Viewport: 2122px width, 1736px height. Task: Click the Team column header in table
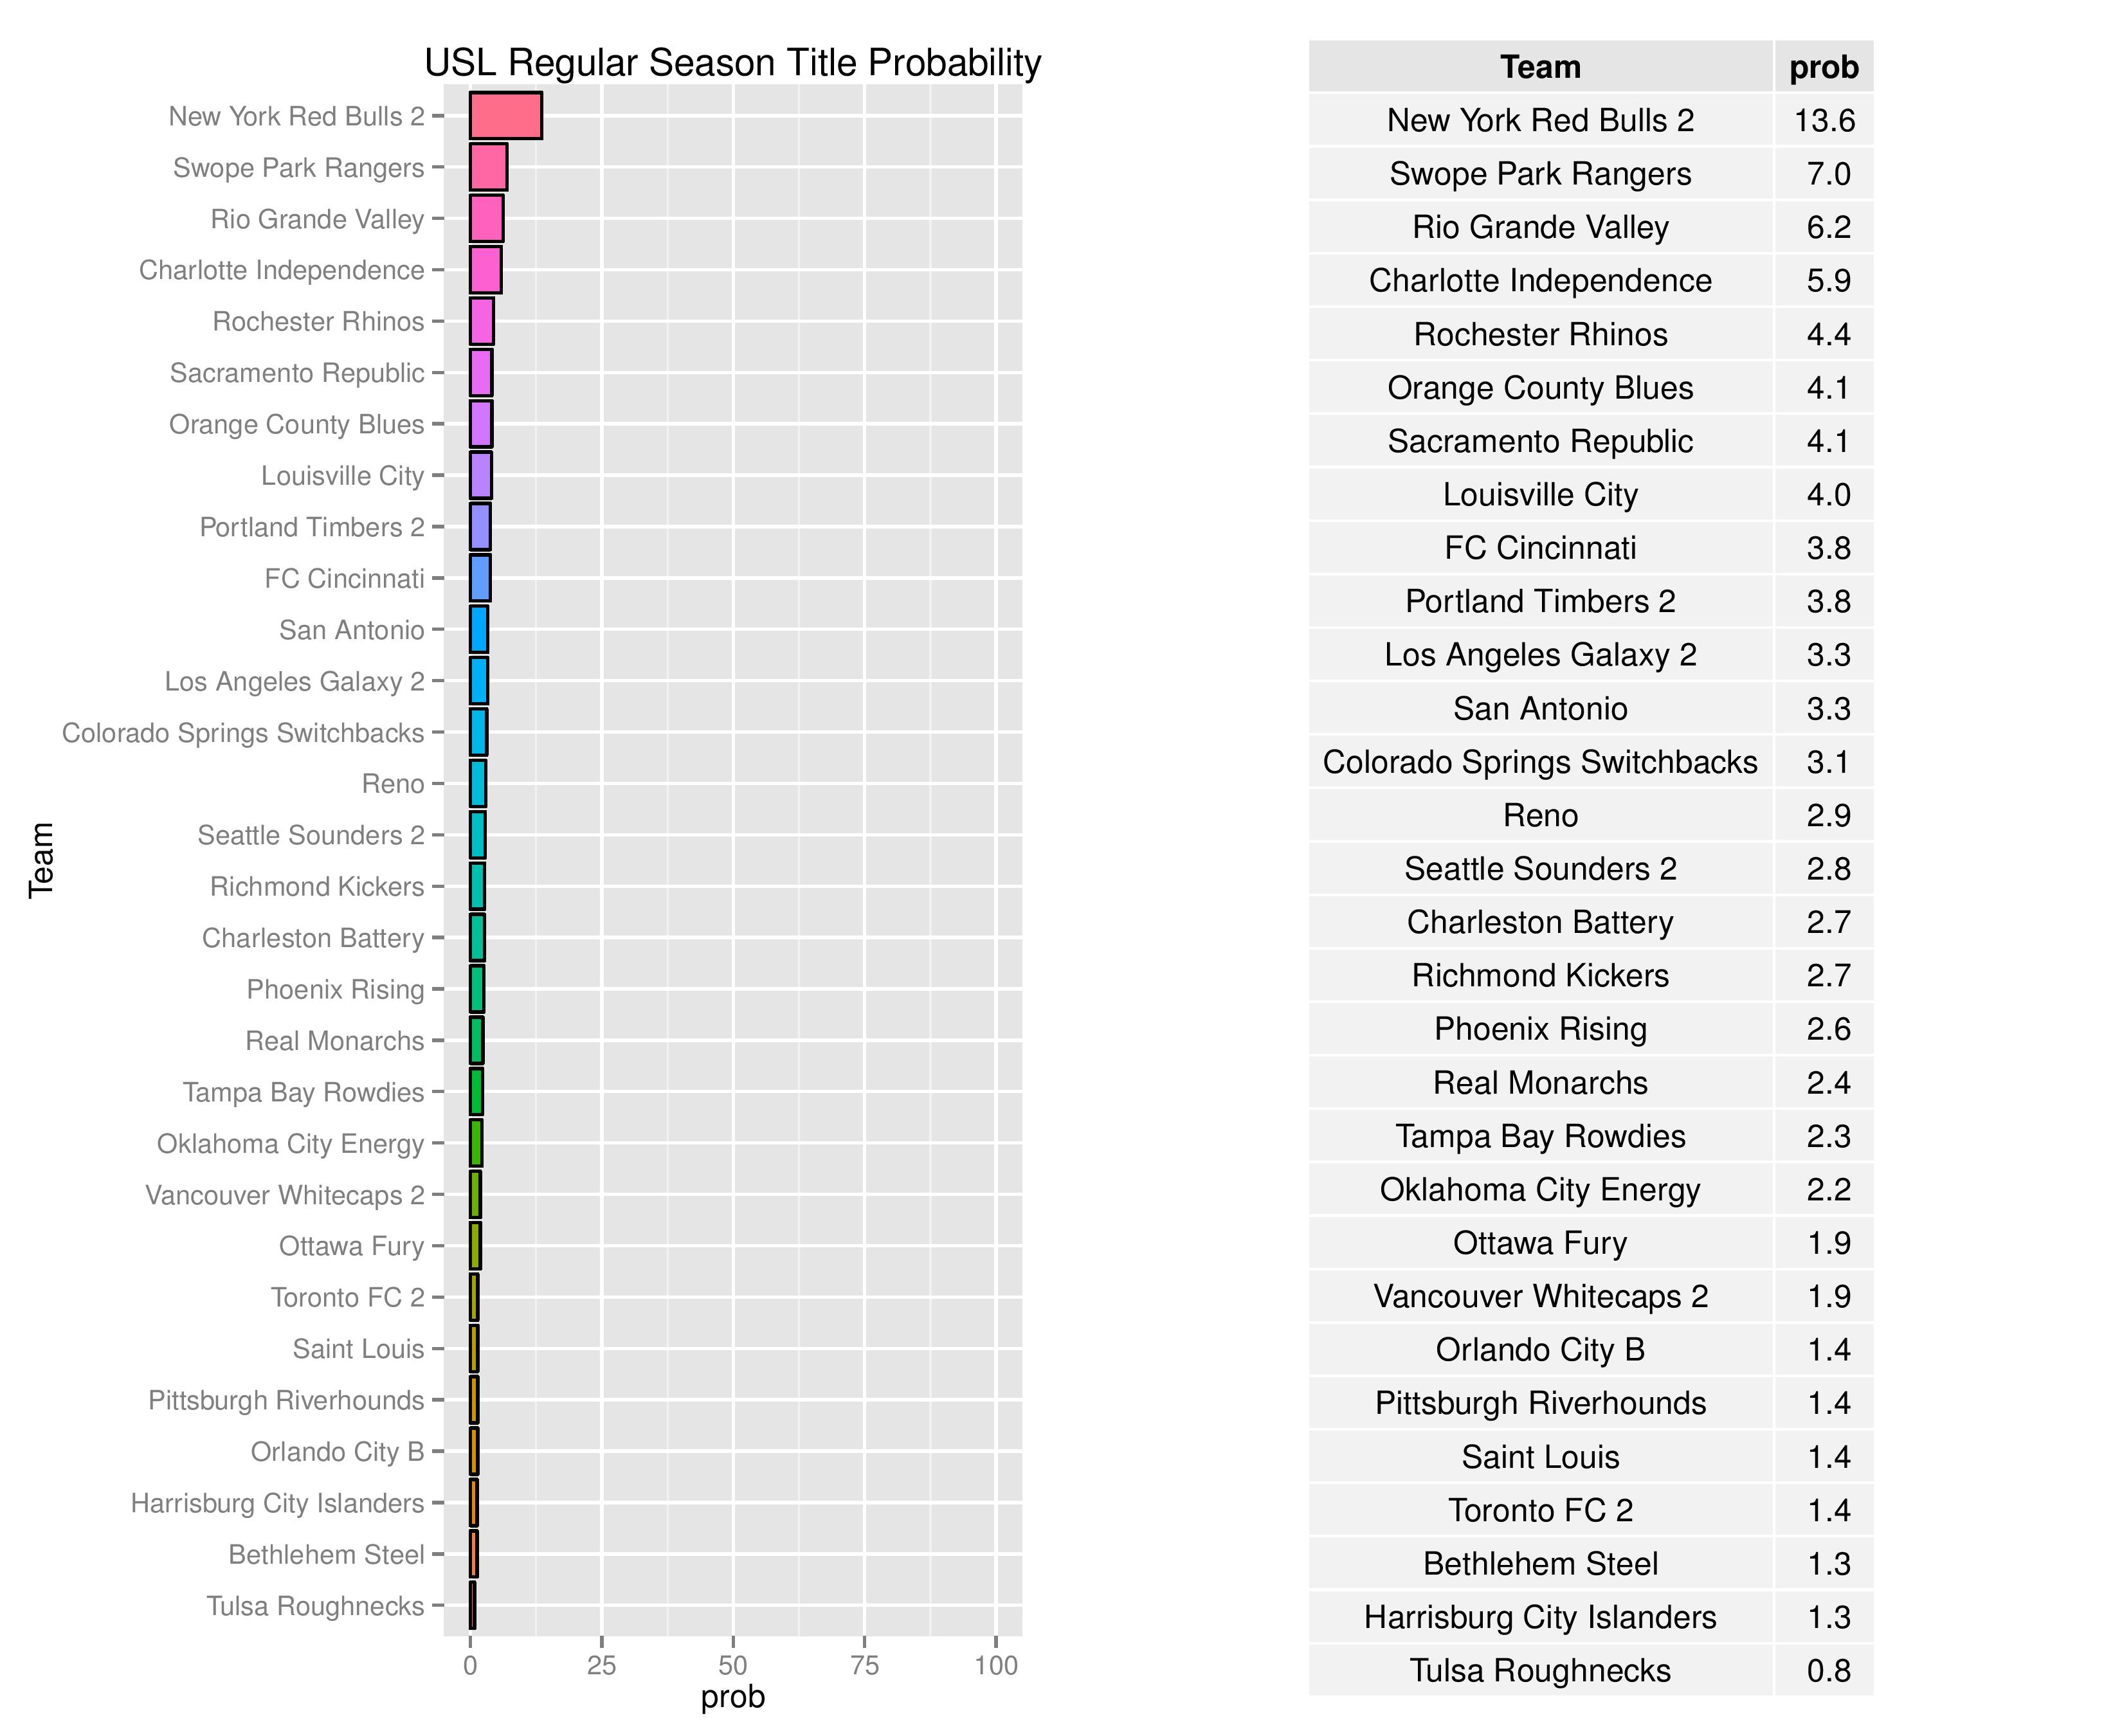[1540, 67]
